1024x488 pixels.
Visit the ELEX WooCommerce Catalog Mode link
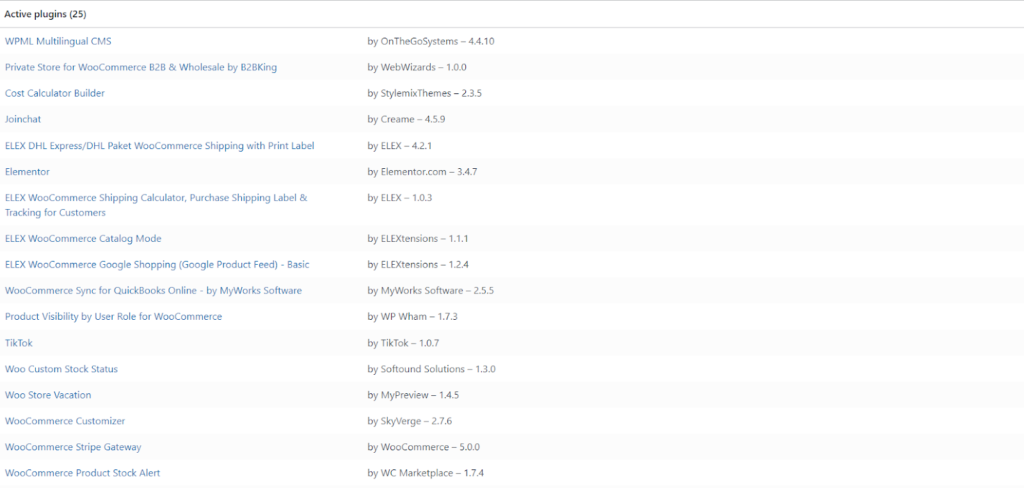click(83, 238)
